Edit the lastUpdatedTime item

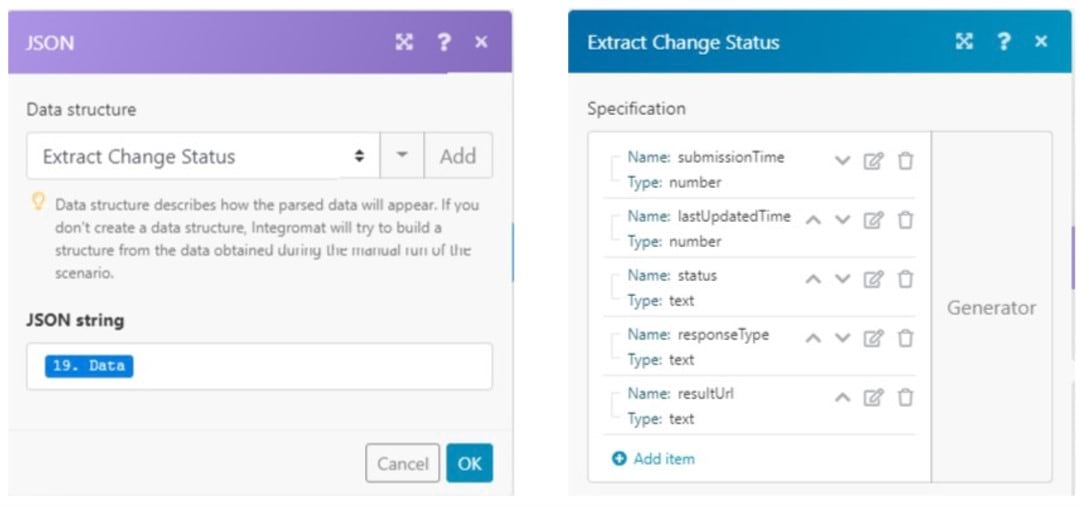click(873, 221)
